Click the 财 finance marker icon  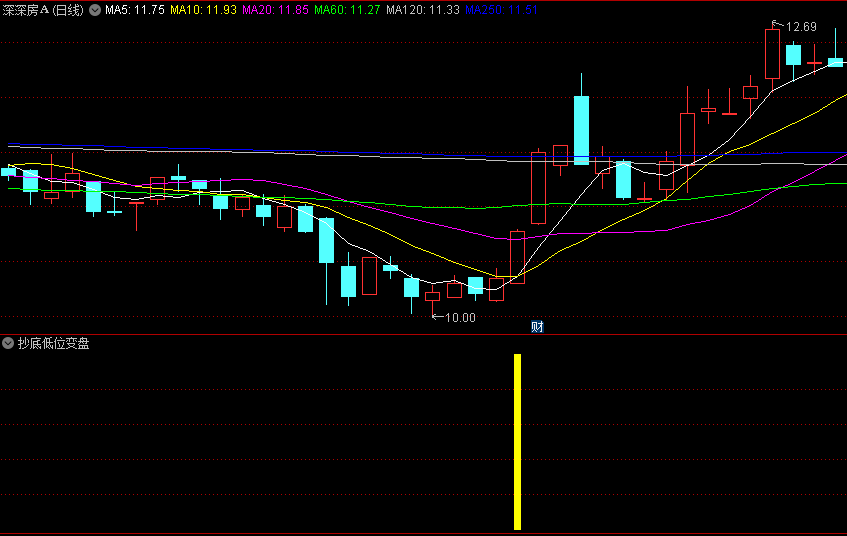(537, 326)
